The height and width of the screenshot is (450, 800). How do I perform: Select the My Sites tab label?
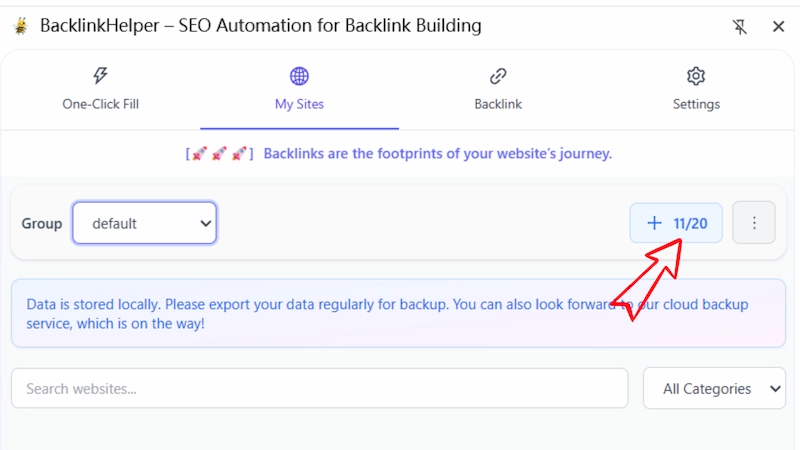click(x=299, y=104)
